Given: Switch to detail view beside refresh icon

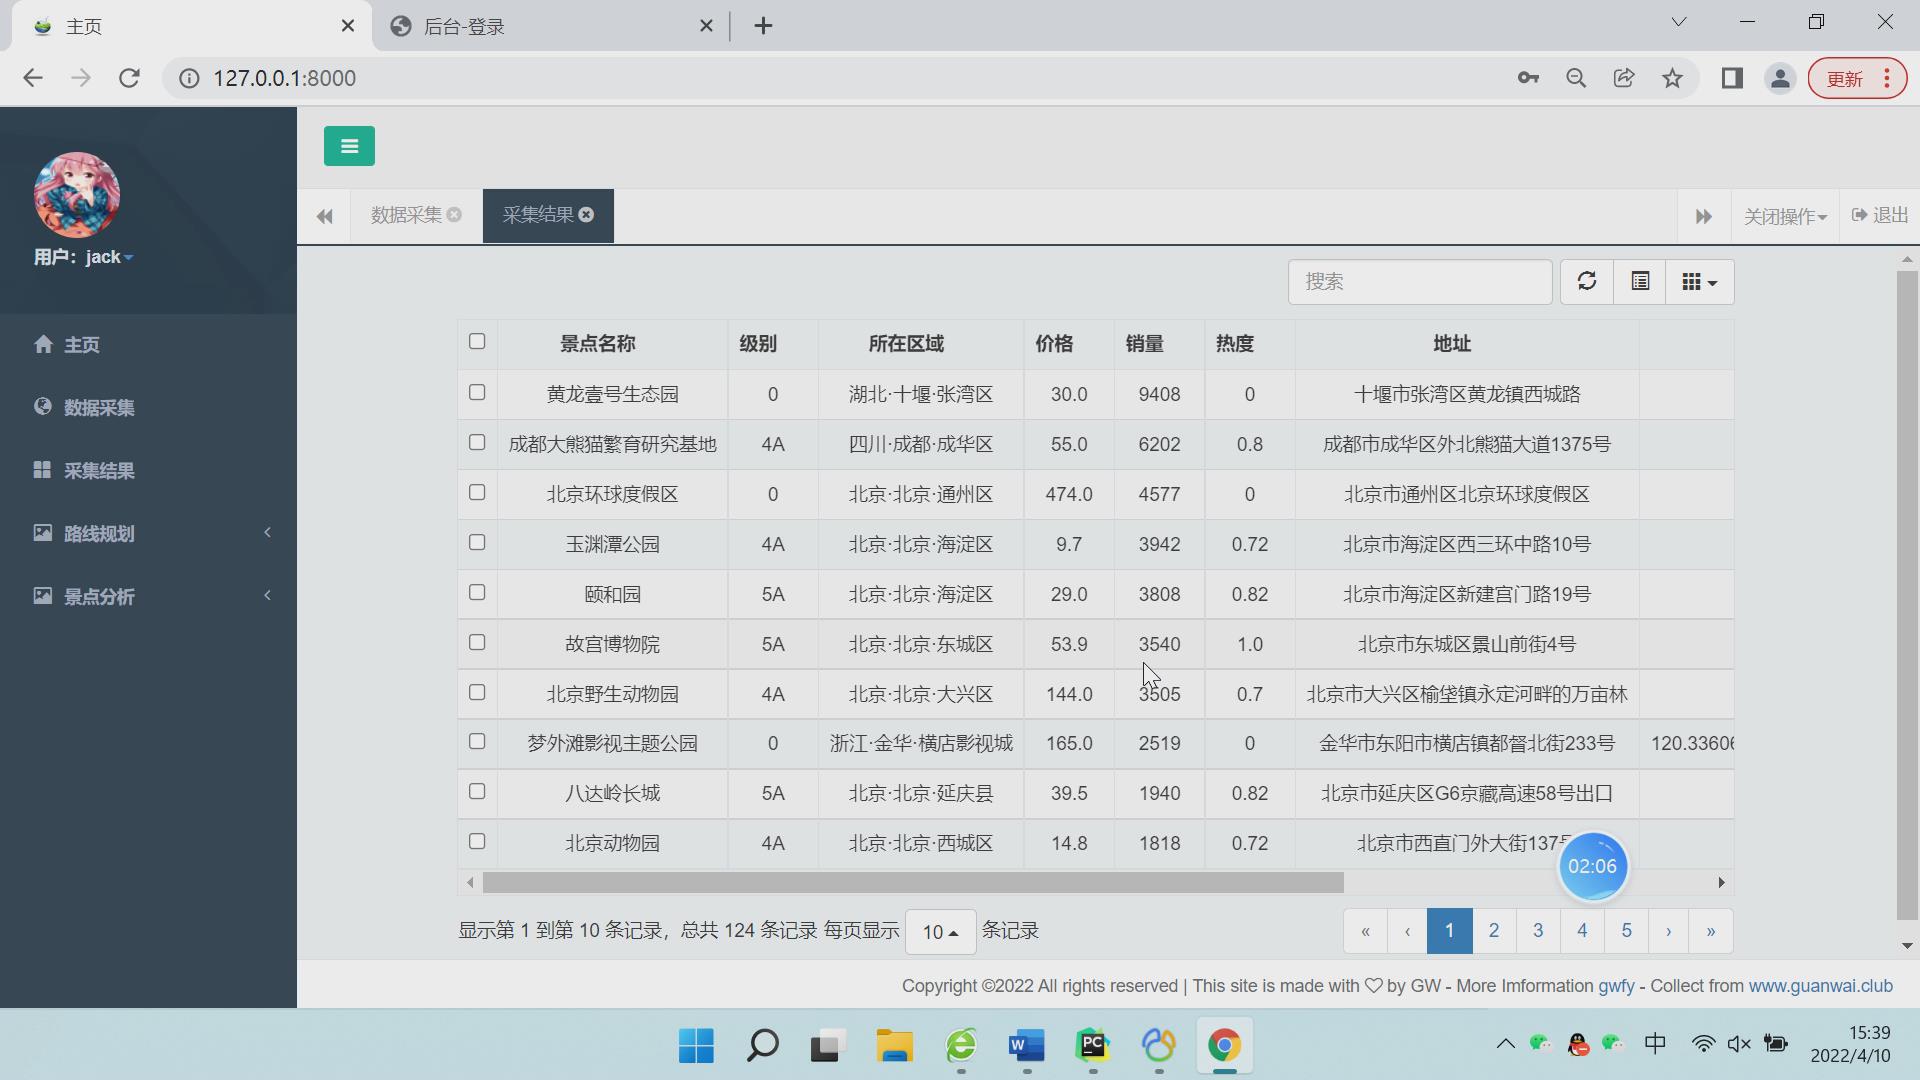Looking at the screenshot, I should [x=1638, y=281].
